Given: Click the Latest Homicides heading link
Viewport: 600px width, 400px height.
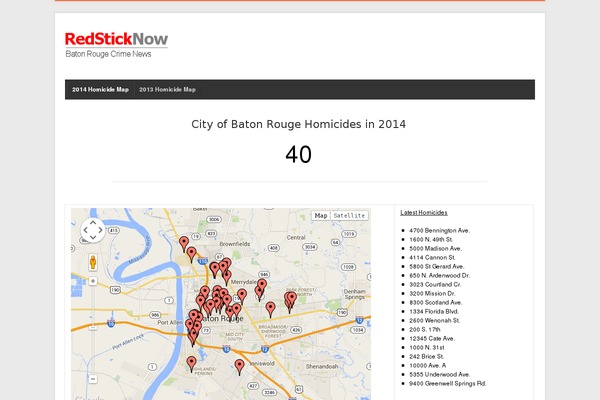Looking at the screenshot, I should tap(424, 212).
